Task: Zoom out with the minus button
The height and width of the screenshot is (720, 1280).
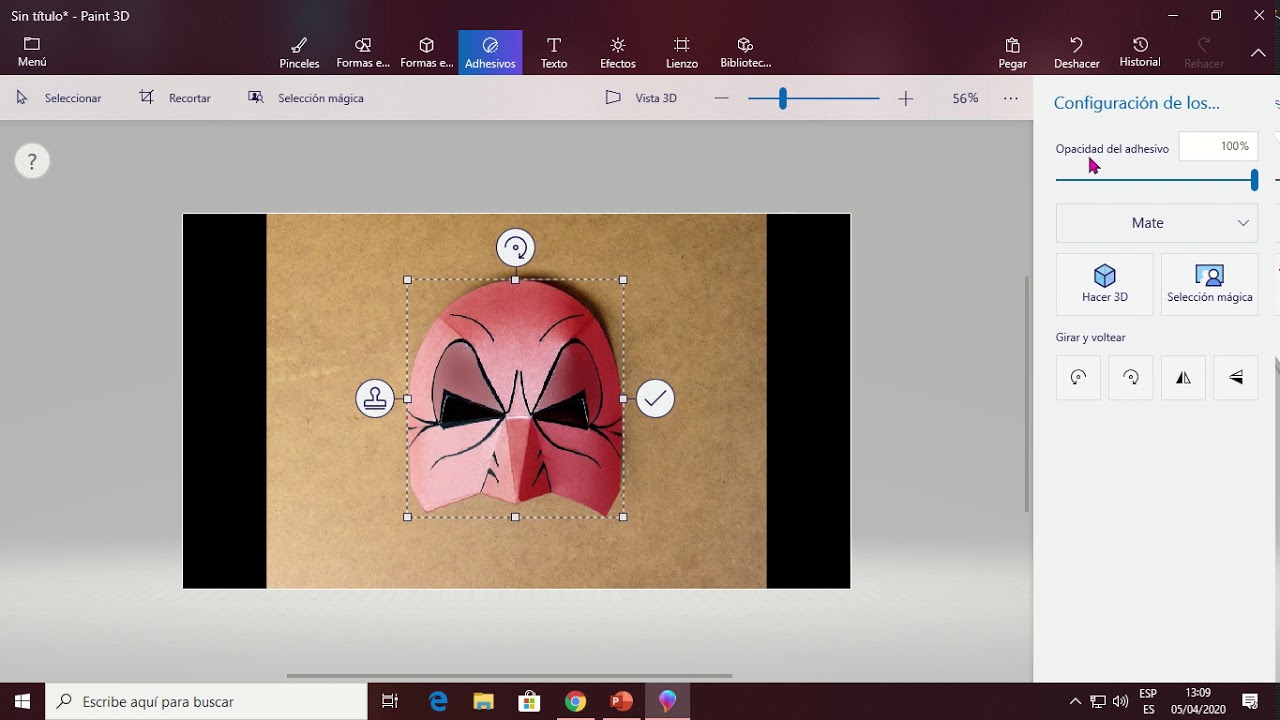Action: click(722, 98)
